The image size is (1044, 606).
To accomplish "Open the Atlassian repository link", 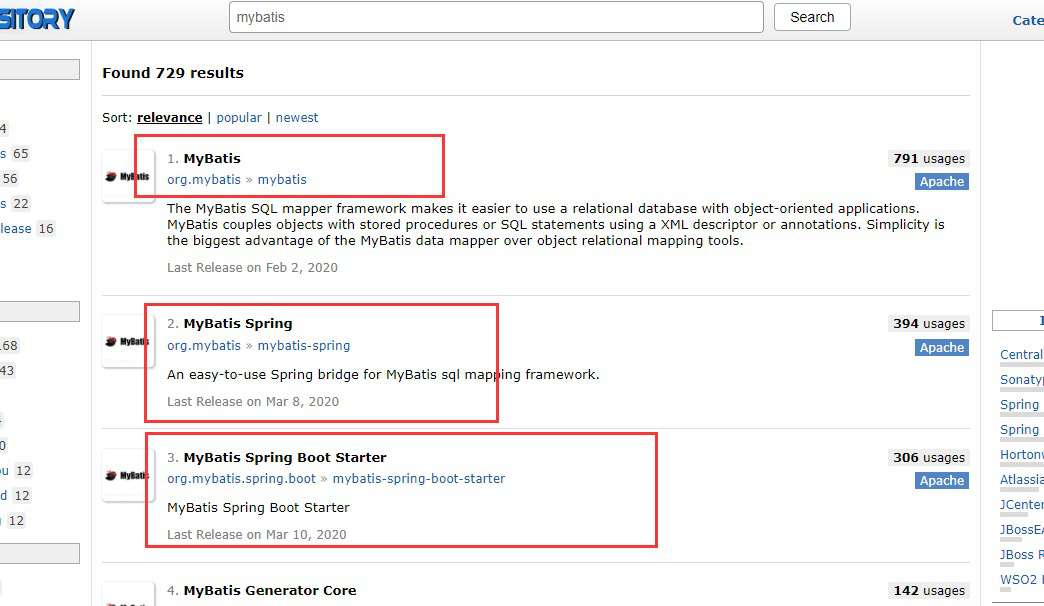I will point(1021,479).
